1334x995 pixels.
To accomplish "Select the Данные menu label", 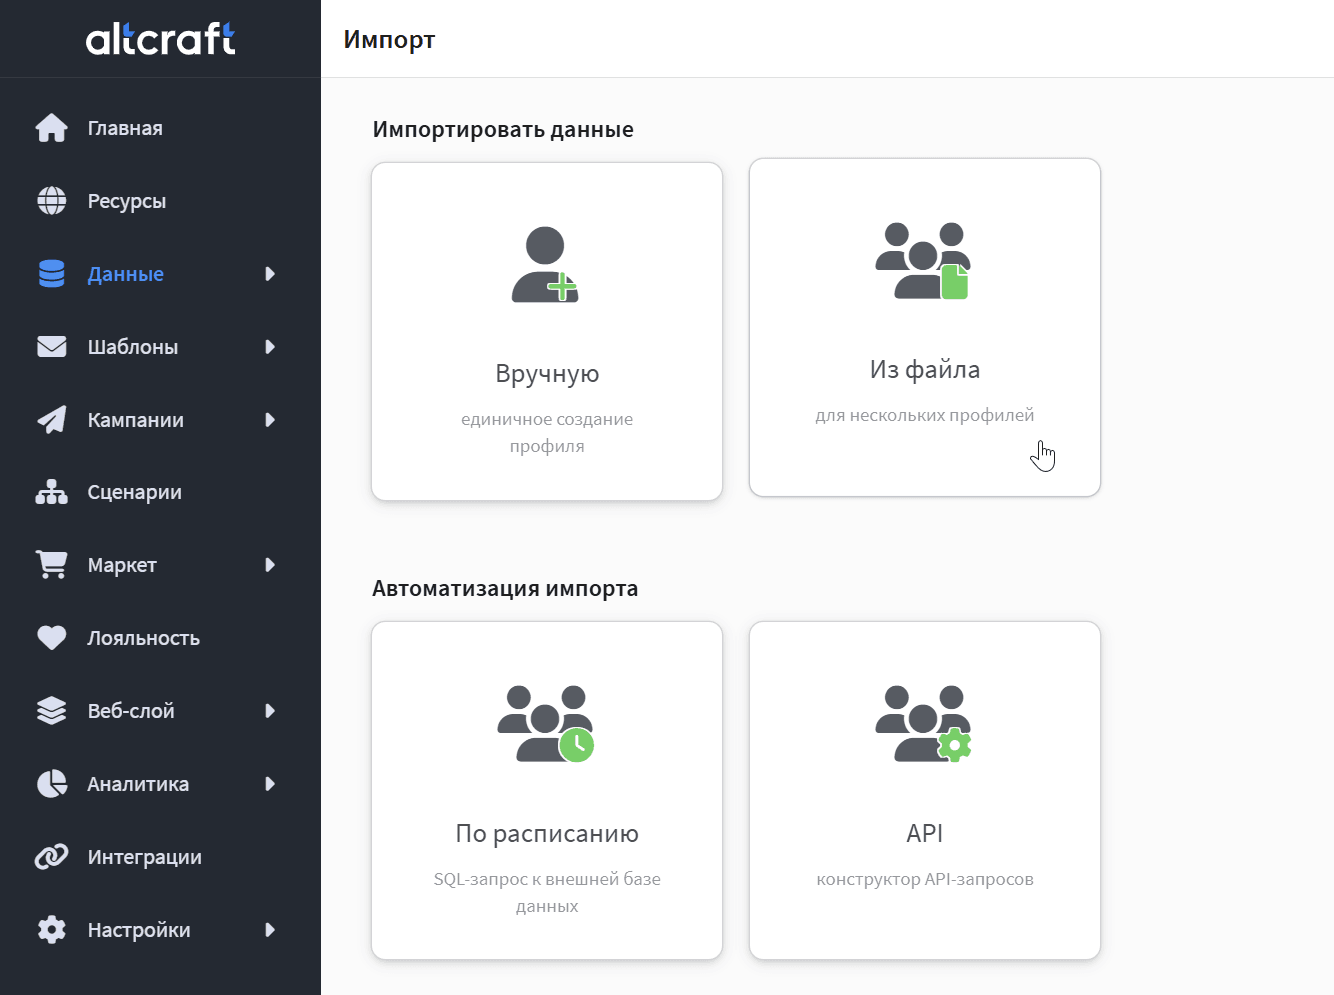I will tap(125, 274).
